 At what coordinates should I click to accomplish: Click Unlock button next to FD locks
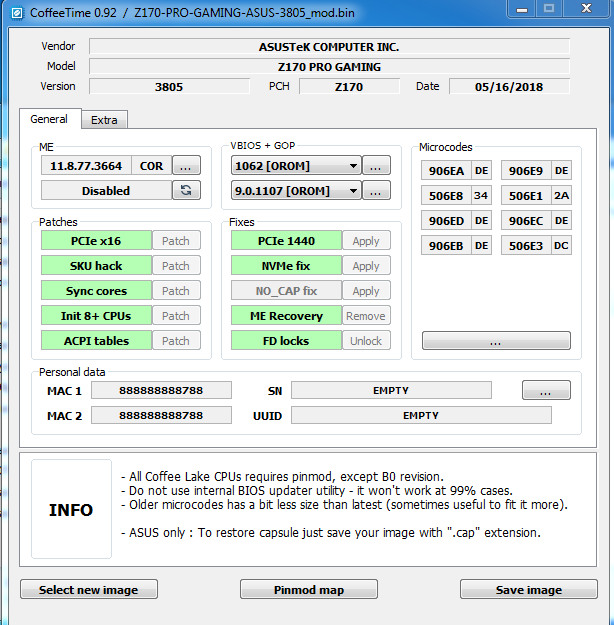tap(366, 340)
